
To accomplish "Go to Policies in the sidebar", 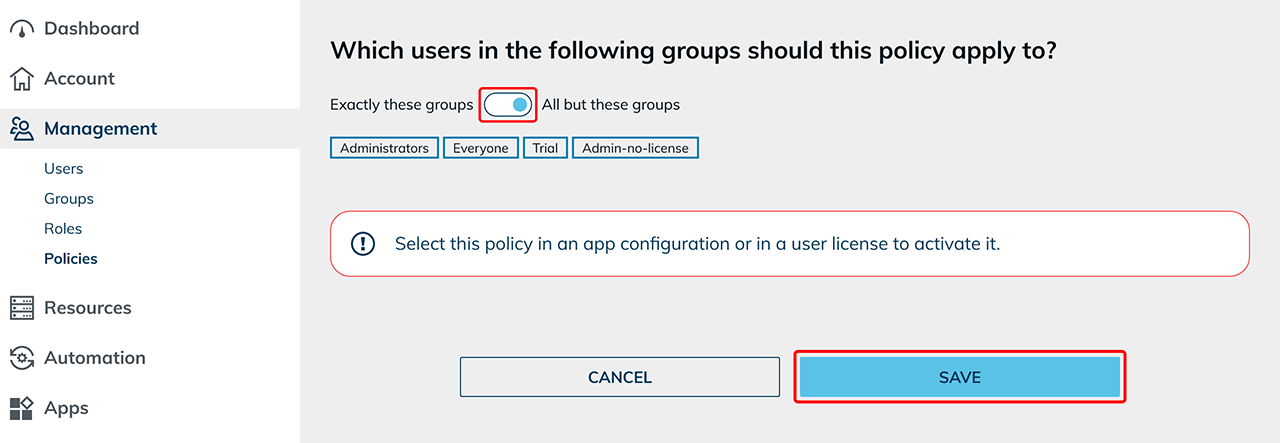I will pyautogui.click(x=71, y=259).
